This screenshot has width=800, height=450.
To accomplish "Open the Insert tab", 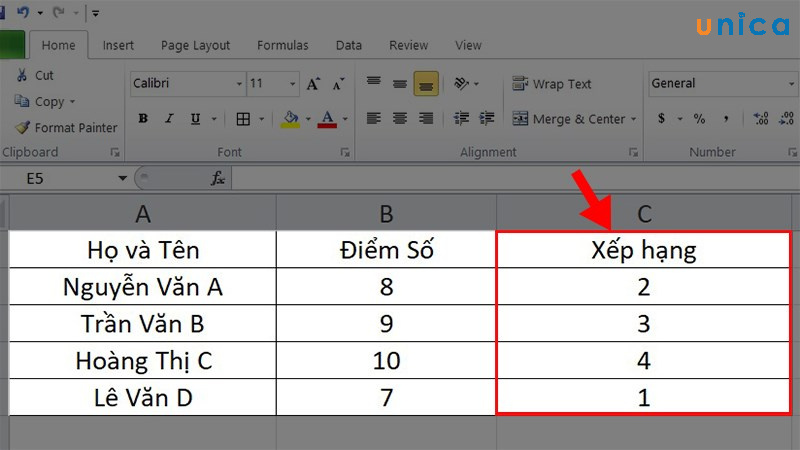I will click(118, 45).
